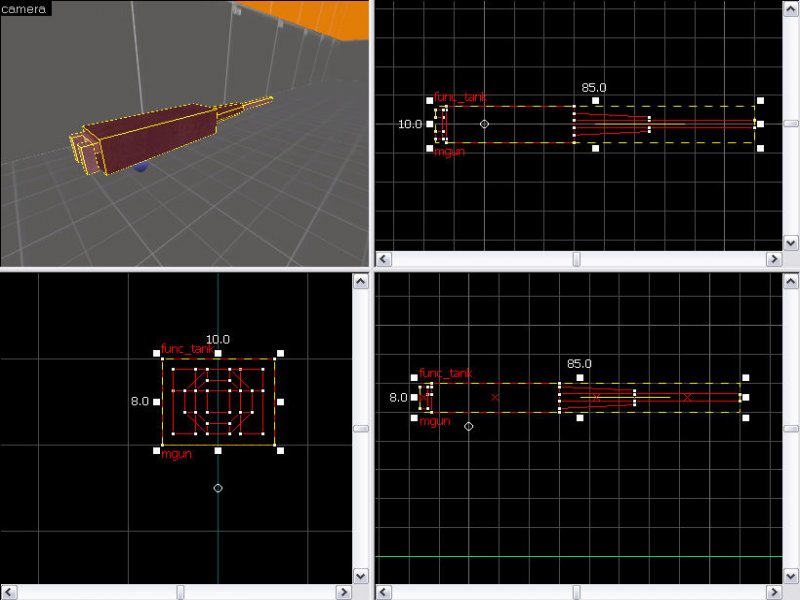
Task: Click the top-right viewport horizontal scroll thumb
Action: pyautogui.click(x=576, y=259)
